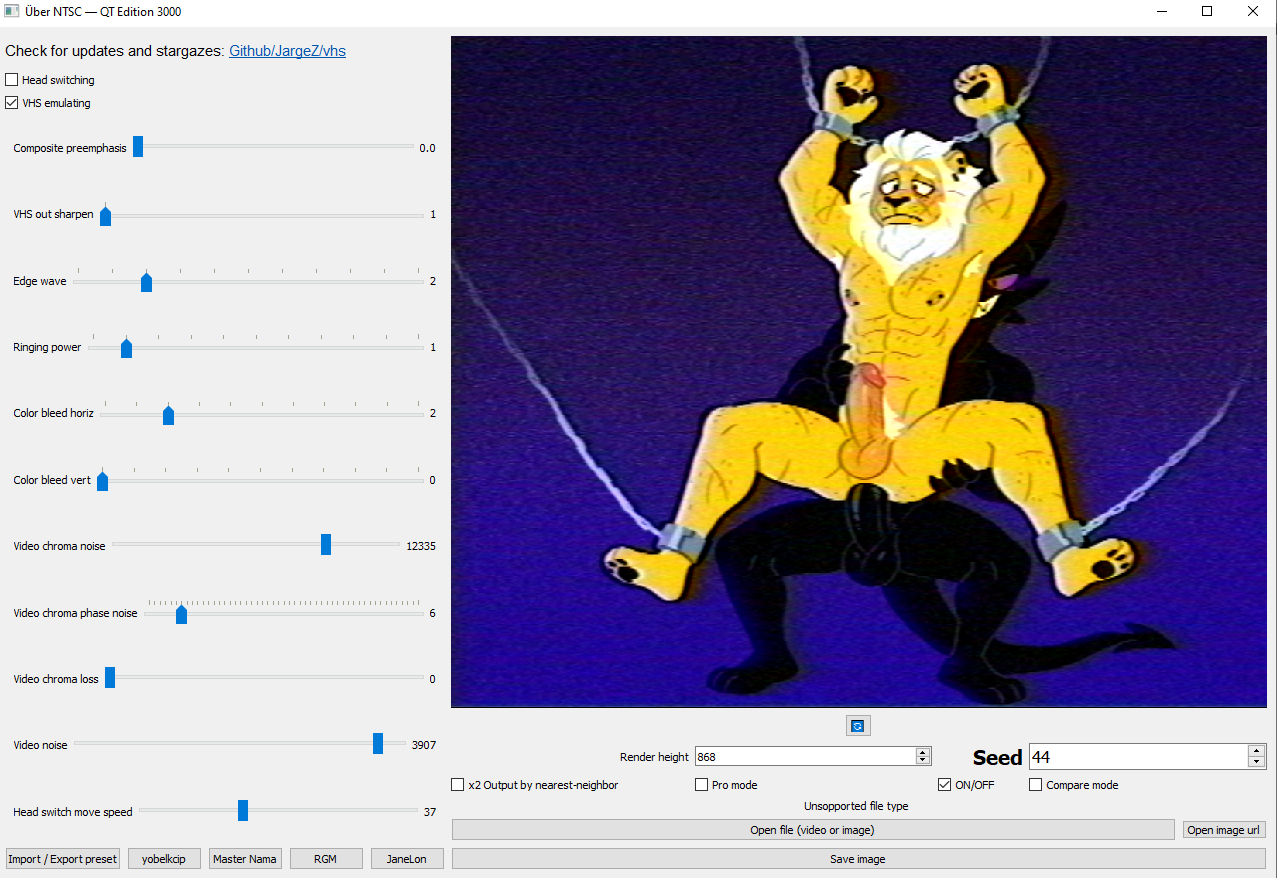Click Video chroma phase noise slider handle
This screenshot has width=1277, height=878.
tap(181, 613)
